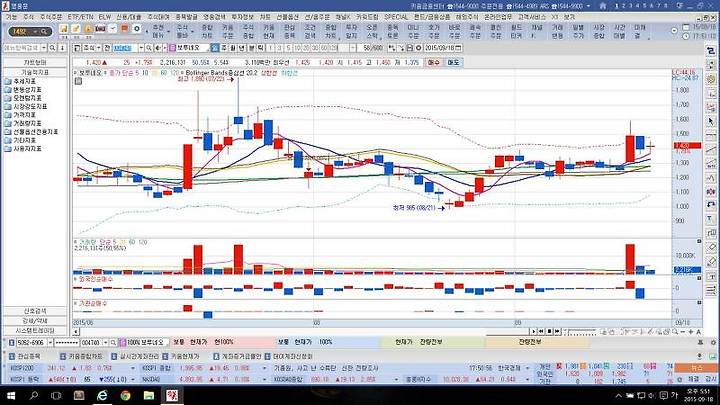Click the taskbar search icon

[34, 395]
